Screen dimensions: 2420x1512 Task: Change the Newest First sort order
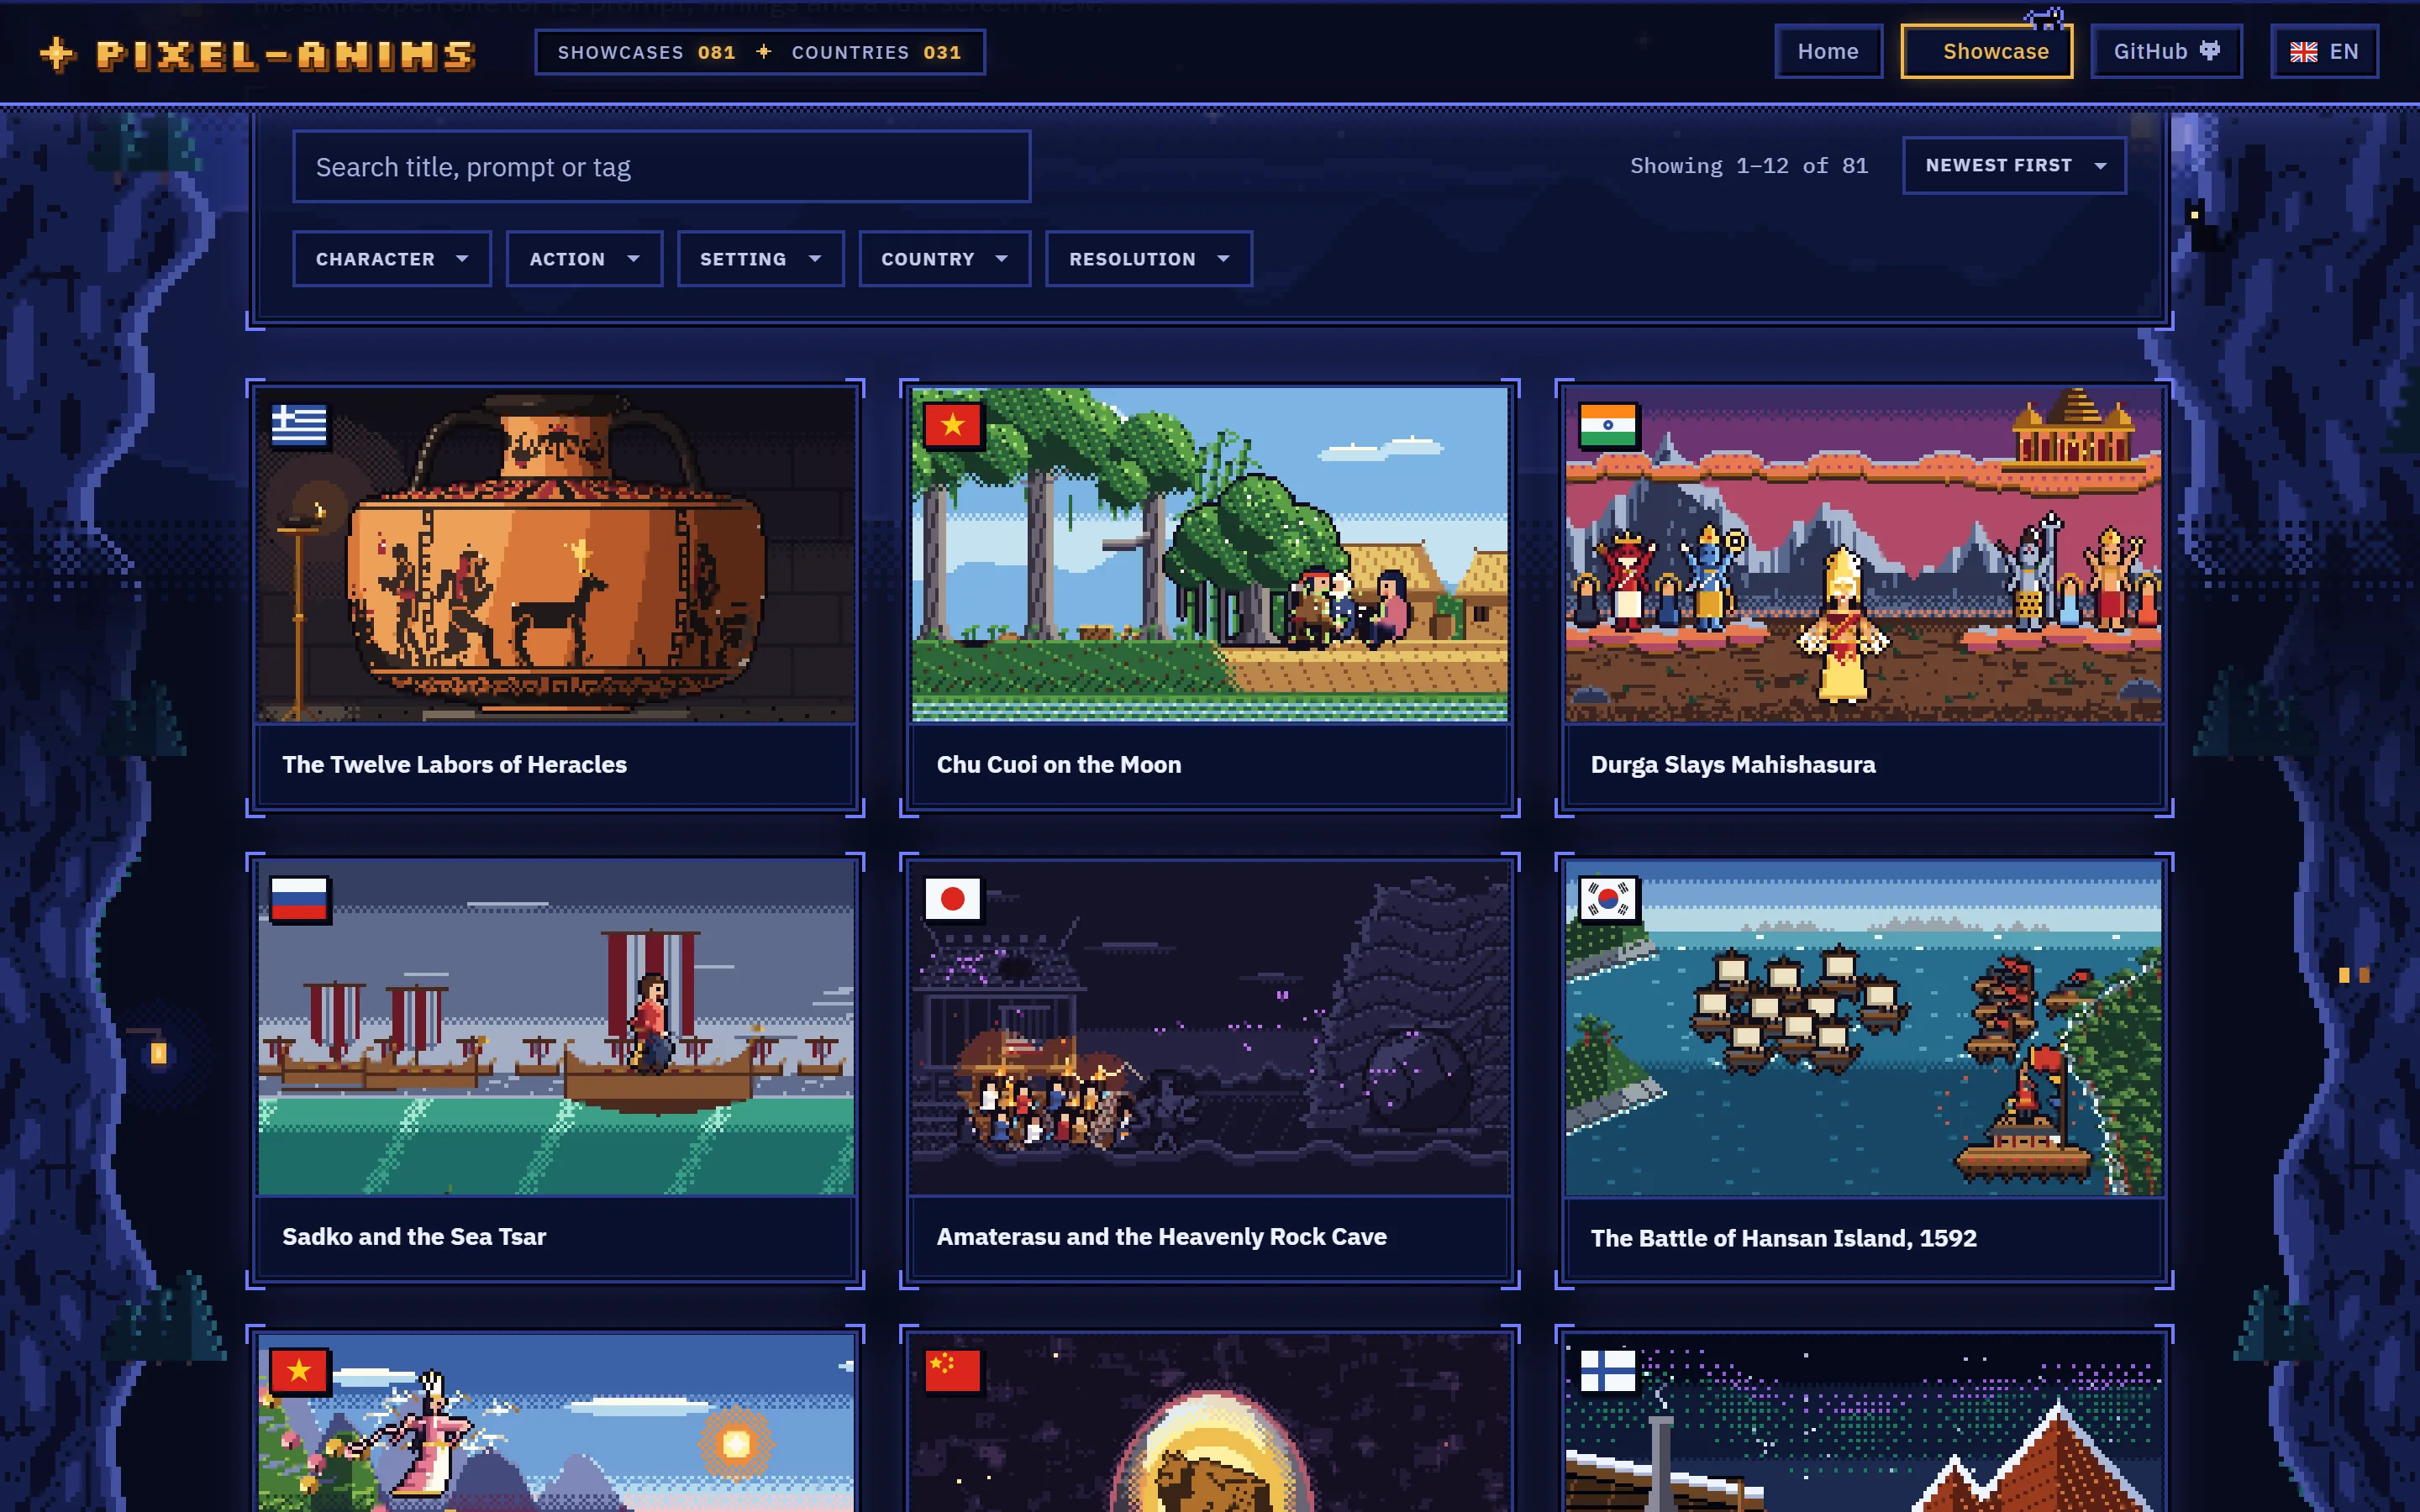2014,165
